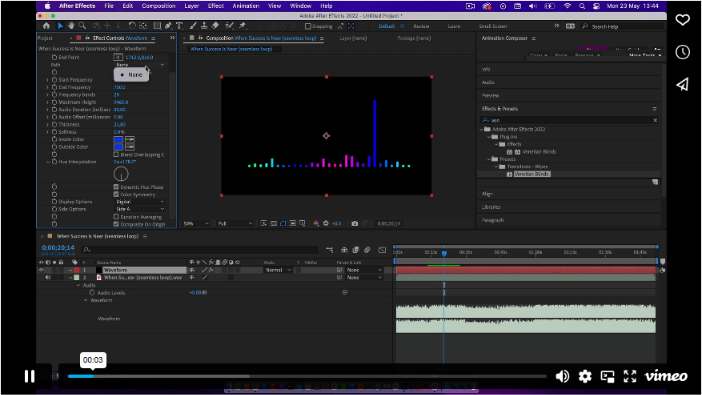The height and width of the screenshot is (395, 702).
Task: Switch to the Small Screen workspace
Action: coord(493,26)
